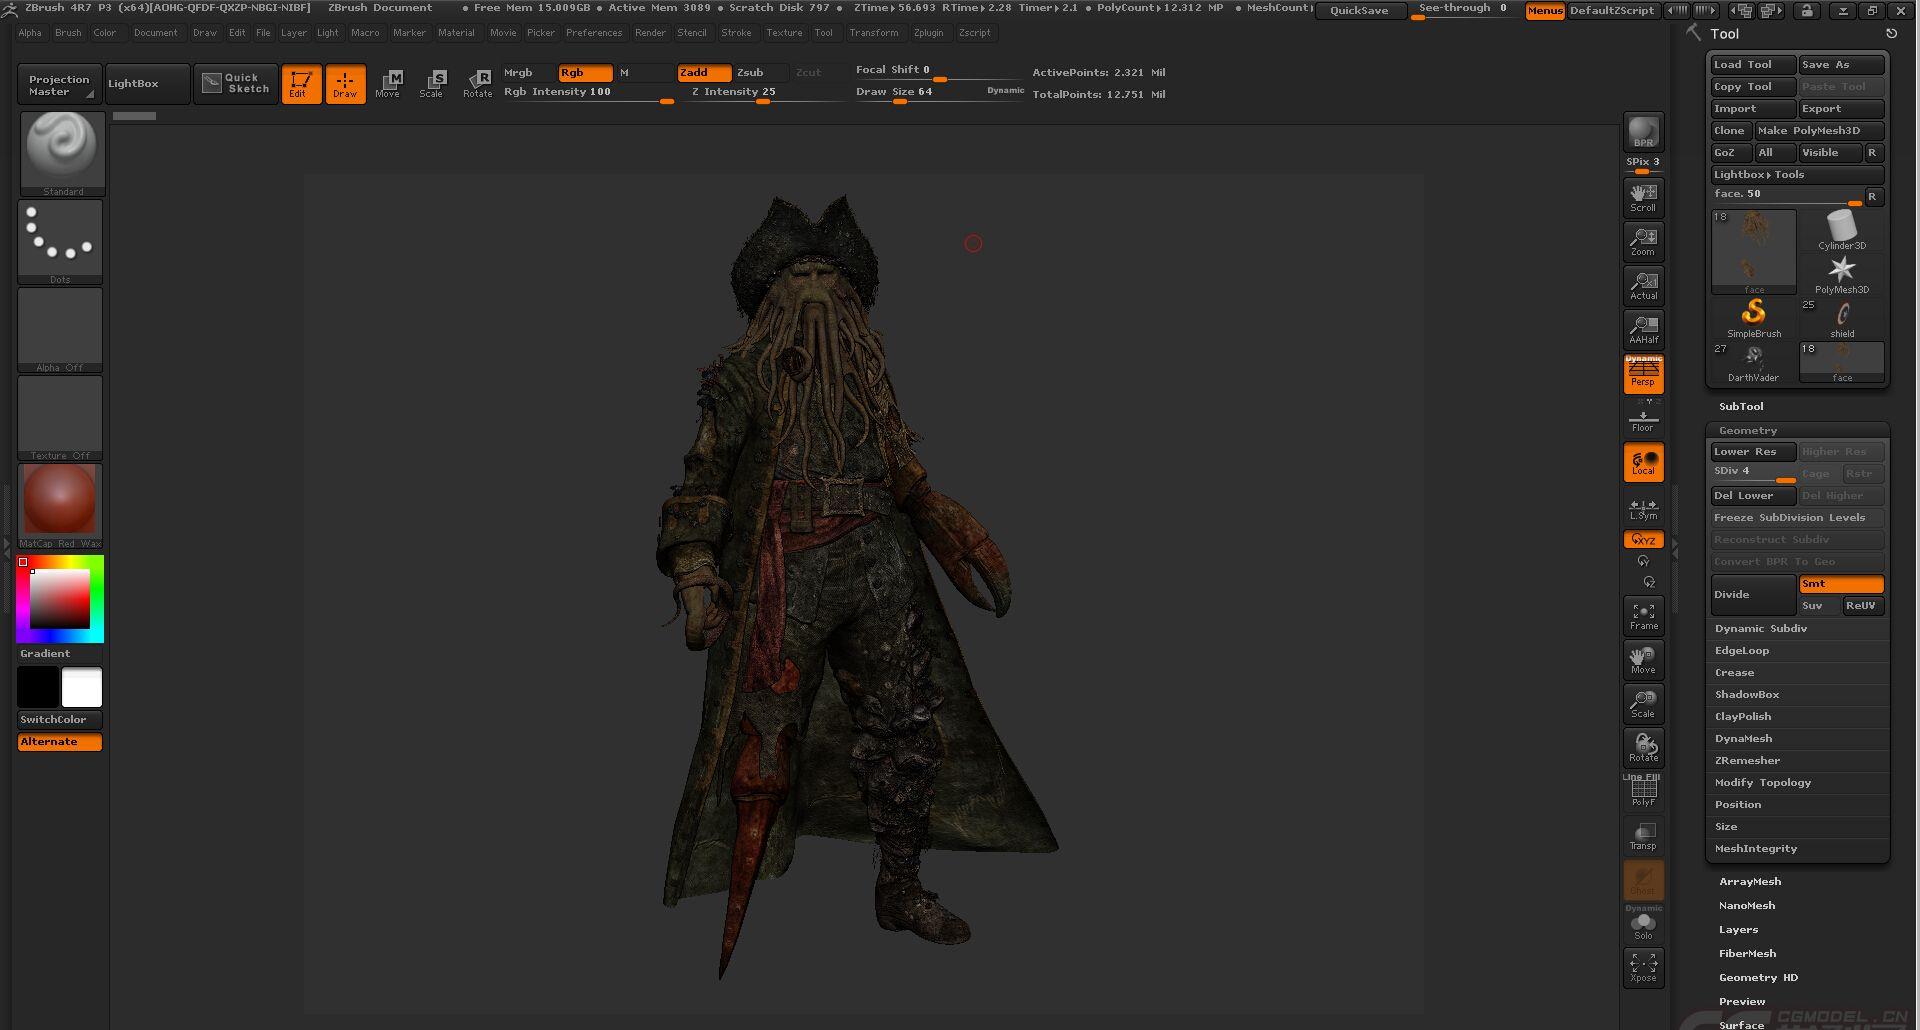Enable the Smt smooth toggle
This screenshot has width=1920, height=1030.
(x=1841, y=584)
